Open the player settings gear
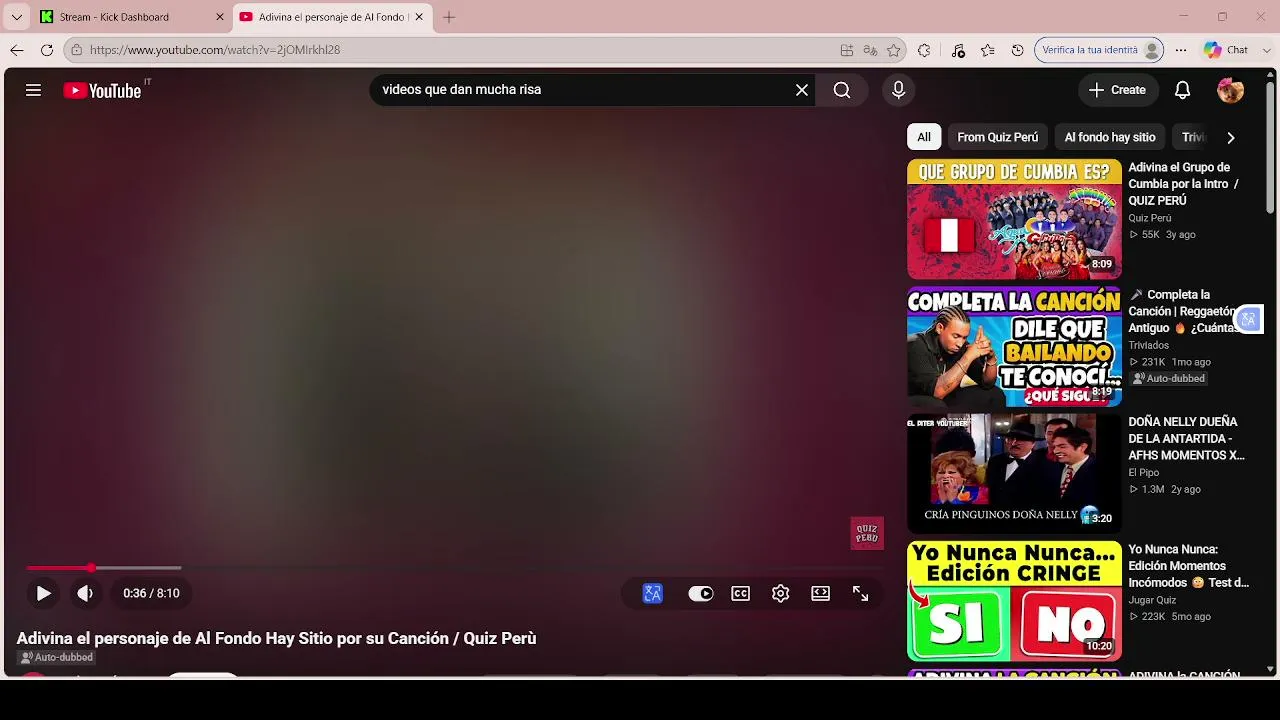Image resolution: width=1280 pixels, height=720 pixels. [x=781, y=593]
